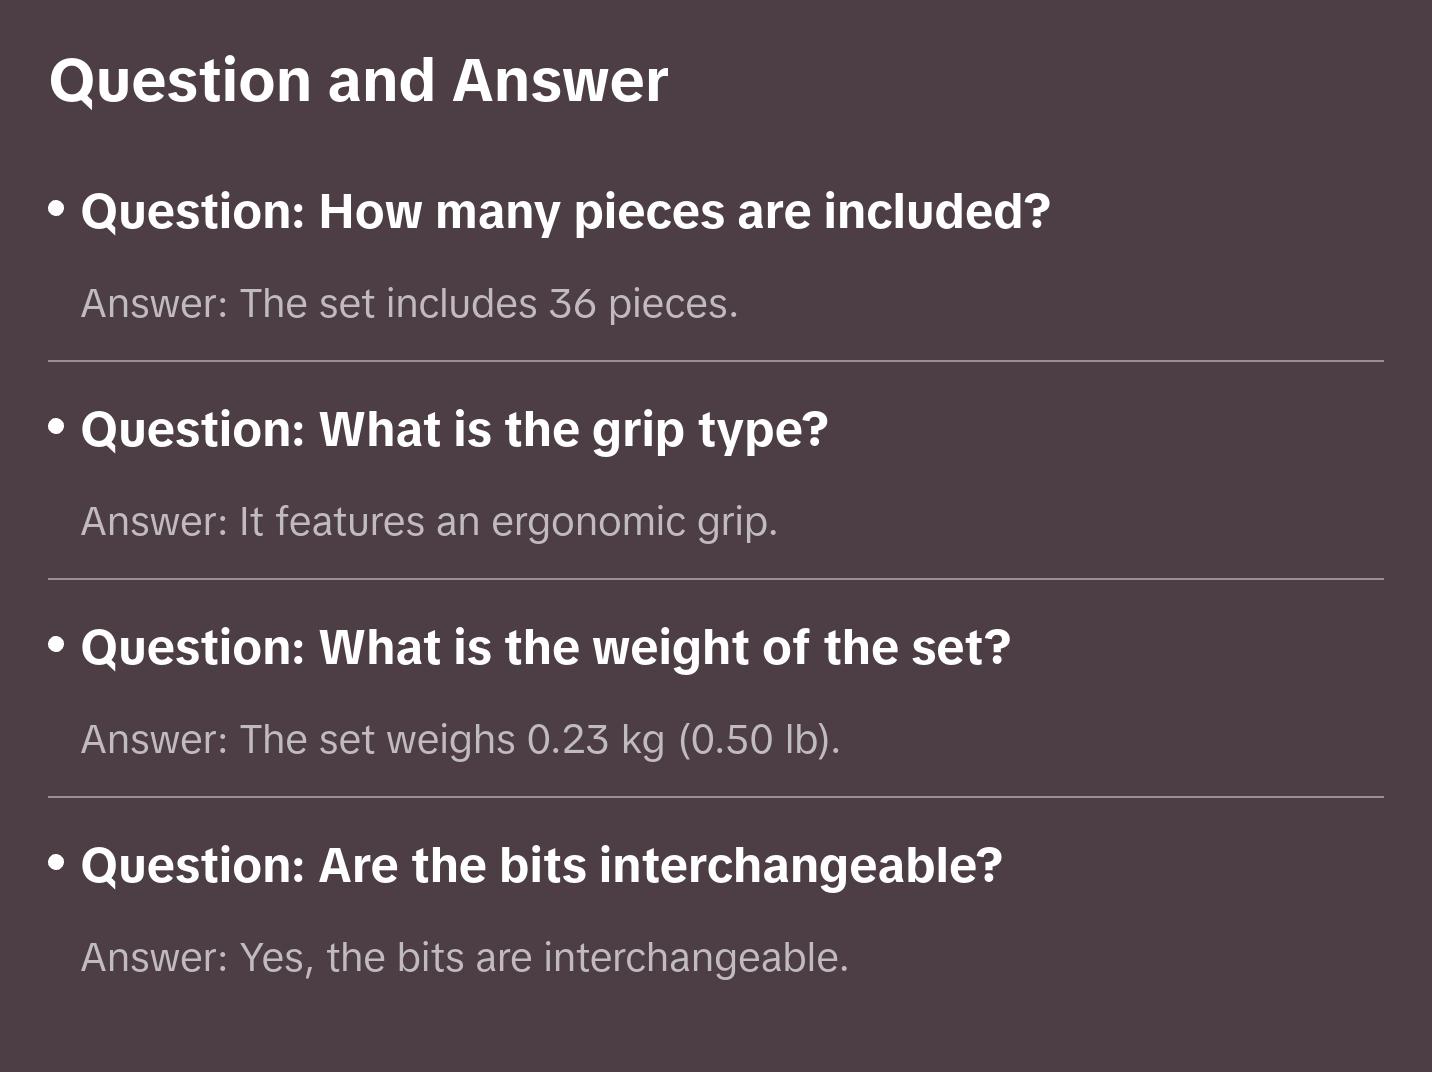
Task: Click the answer "The set includes 36 pieces"
Action: (x=409, y=304)
